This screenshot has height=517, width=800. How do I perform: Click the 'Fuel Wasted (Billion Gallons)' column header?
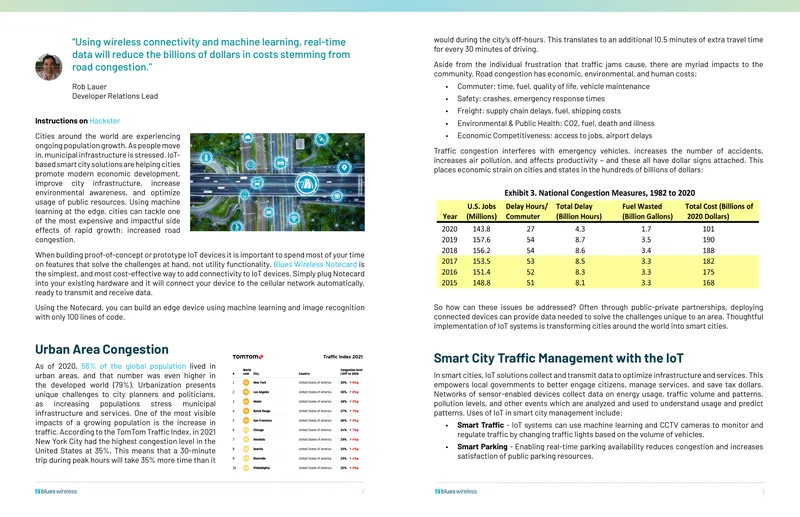tap(647, 211)
